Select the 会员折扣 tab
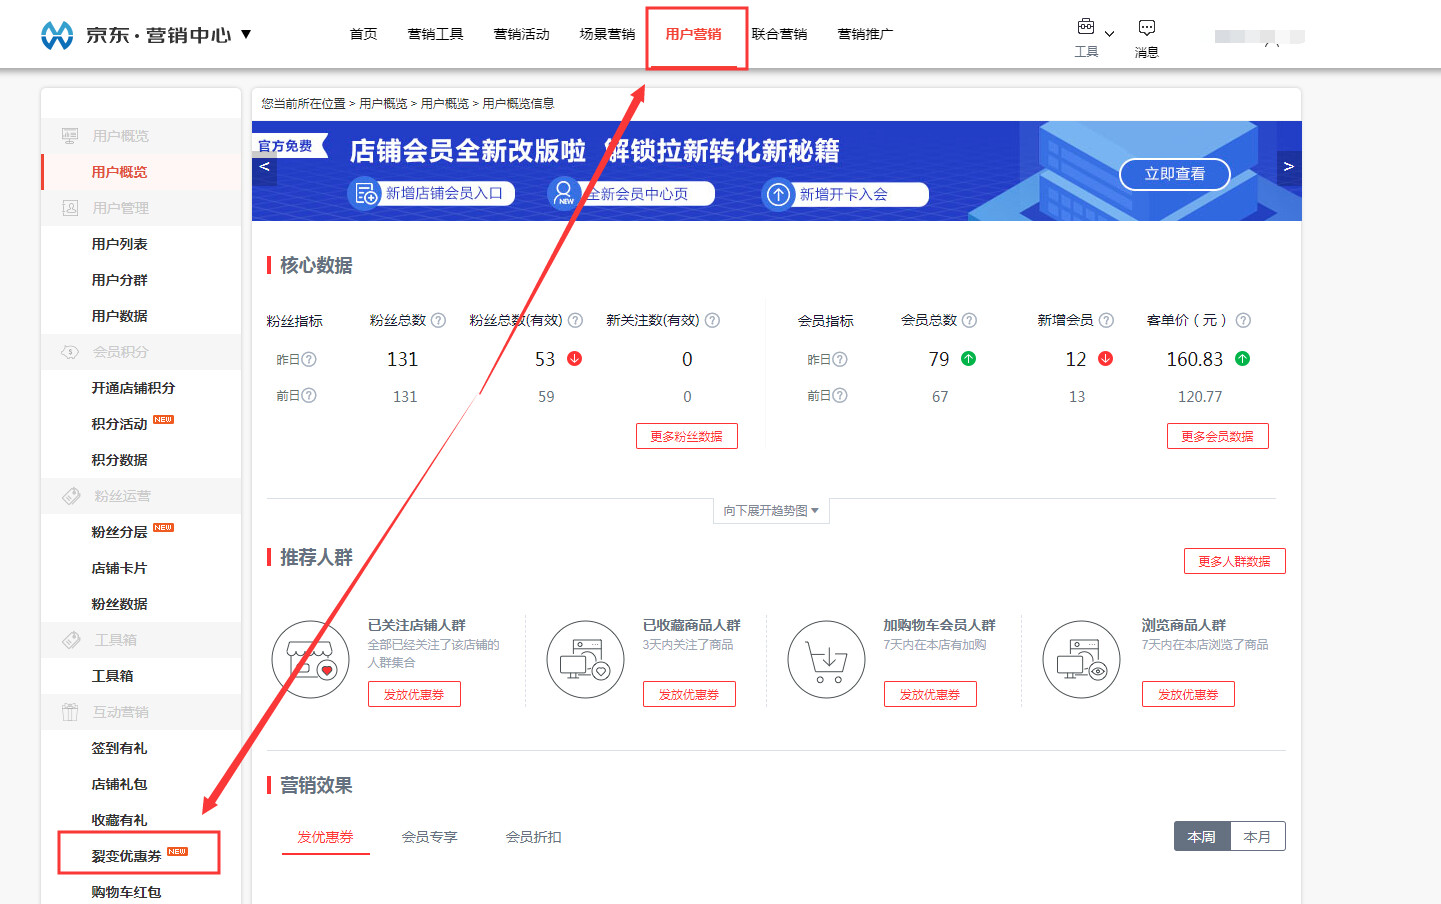The height and width of the screenshot is (904, 1441). [534, 837]
